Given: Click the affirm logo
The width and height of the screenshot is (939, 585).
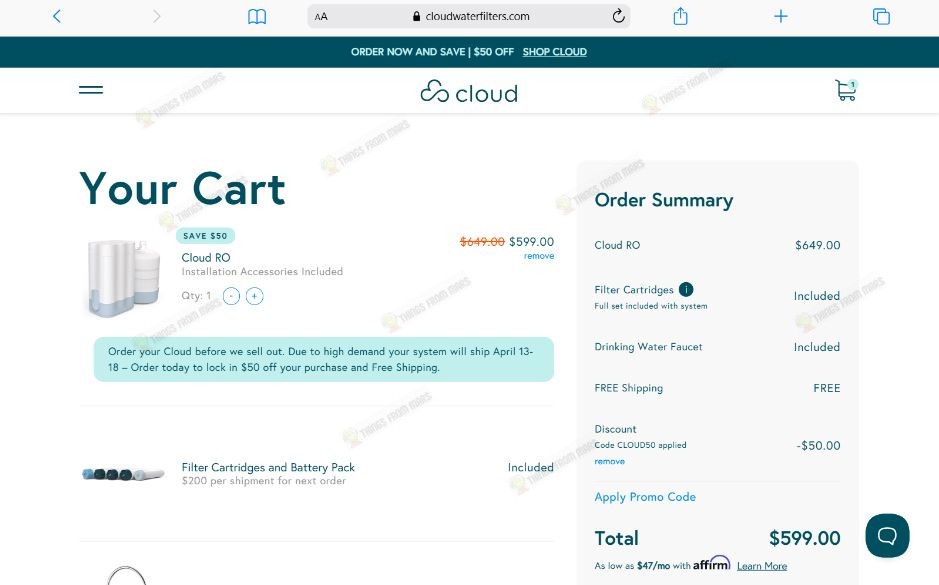Looking at the screenshot, I should point(711,563).
